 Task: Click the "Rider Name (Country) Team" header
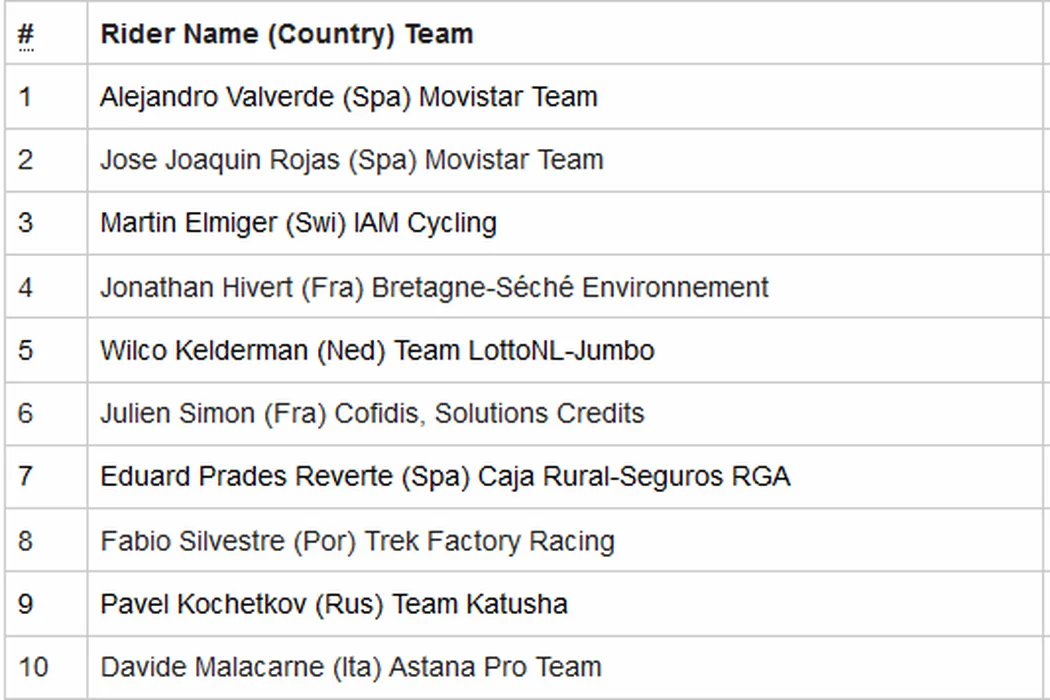(286, 34)
